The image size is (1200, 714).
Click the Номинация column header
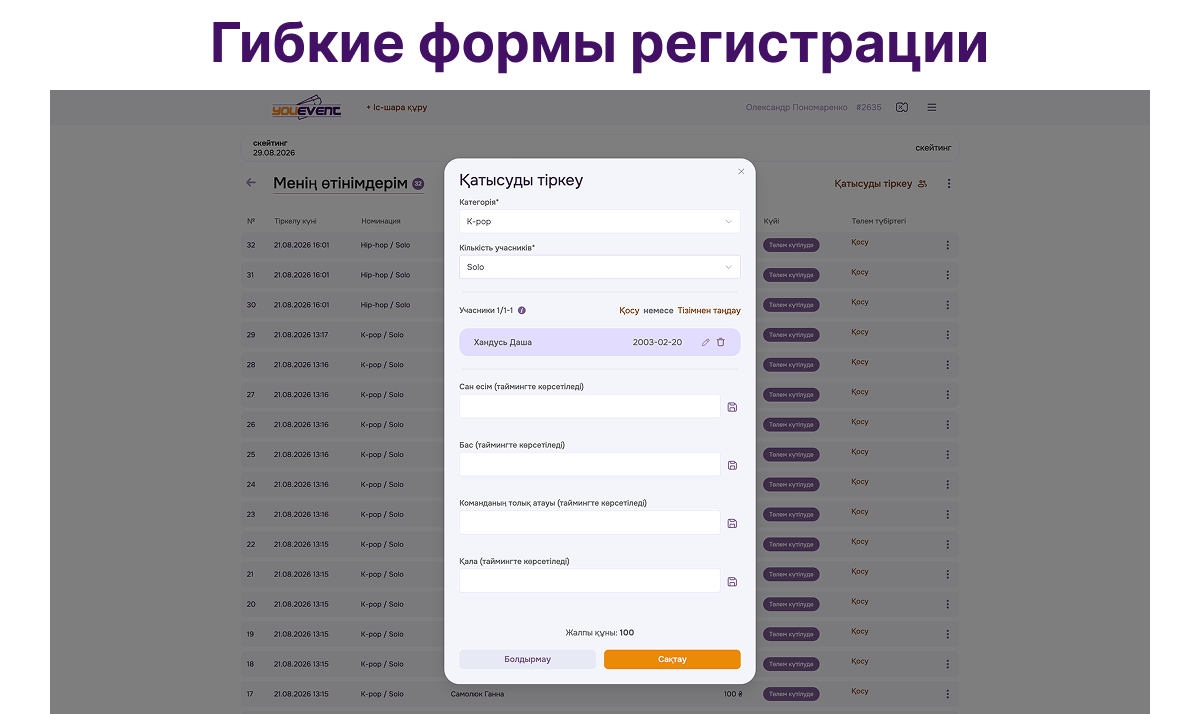tap(381, 221)
